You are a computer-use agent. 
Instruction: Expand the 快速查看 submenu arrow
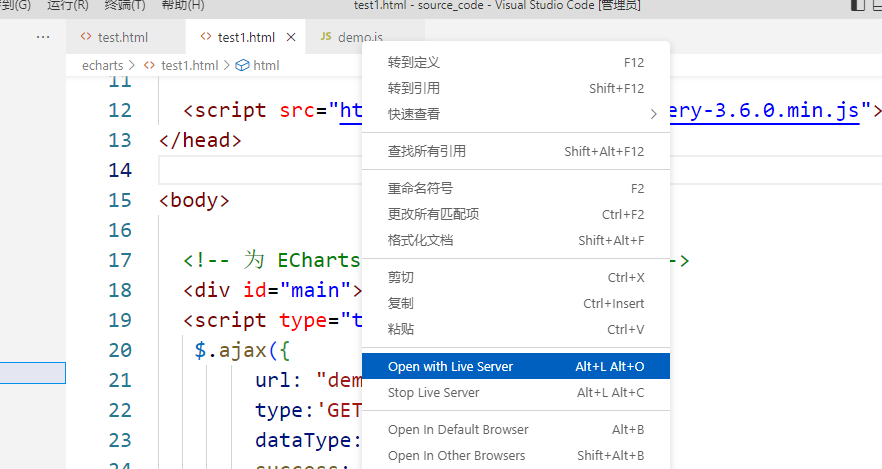(x=653, y=114)
